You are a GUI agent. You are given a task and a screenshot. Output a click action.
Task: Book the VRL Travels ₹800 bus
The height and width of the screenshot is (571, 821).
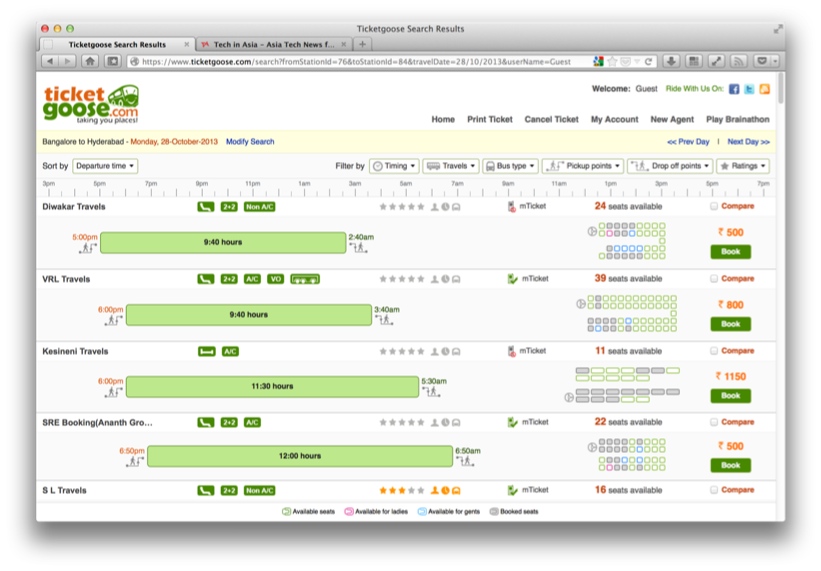[x=730, y=324]
